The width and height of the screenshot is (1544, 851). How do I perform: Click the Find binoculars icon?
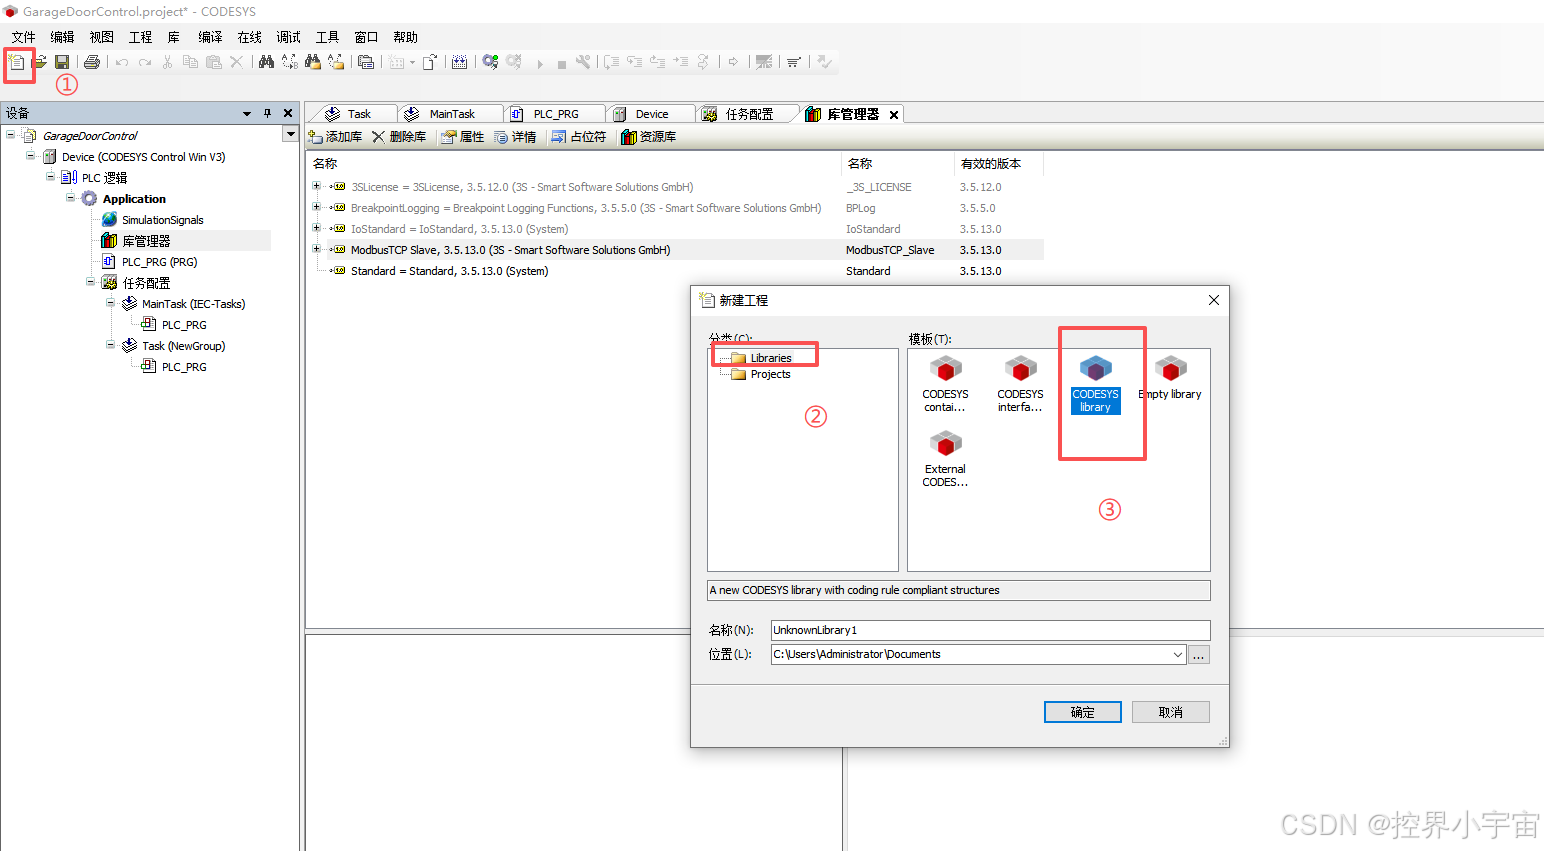pyautogui.click(x=266, y=62)
